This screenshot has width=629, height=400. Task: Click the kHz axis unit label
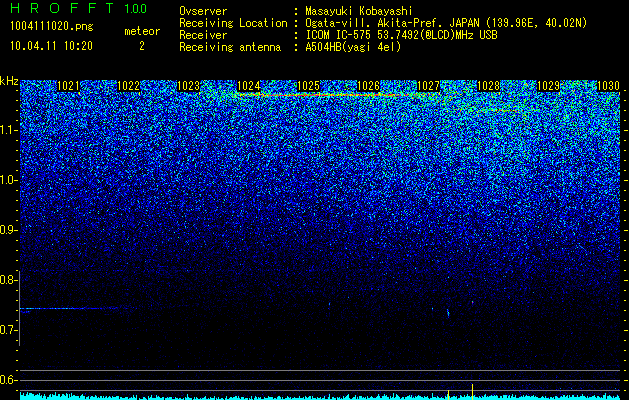coord(9,81)
